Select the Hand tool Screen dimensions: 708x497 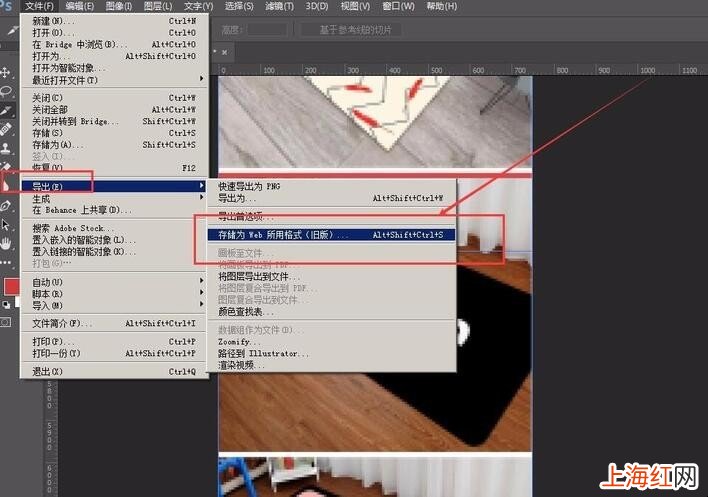coord(6,244)
